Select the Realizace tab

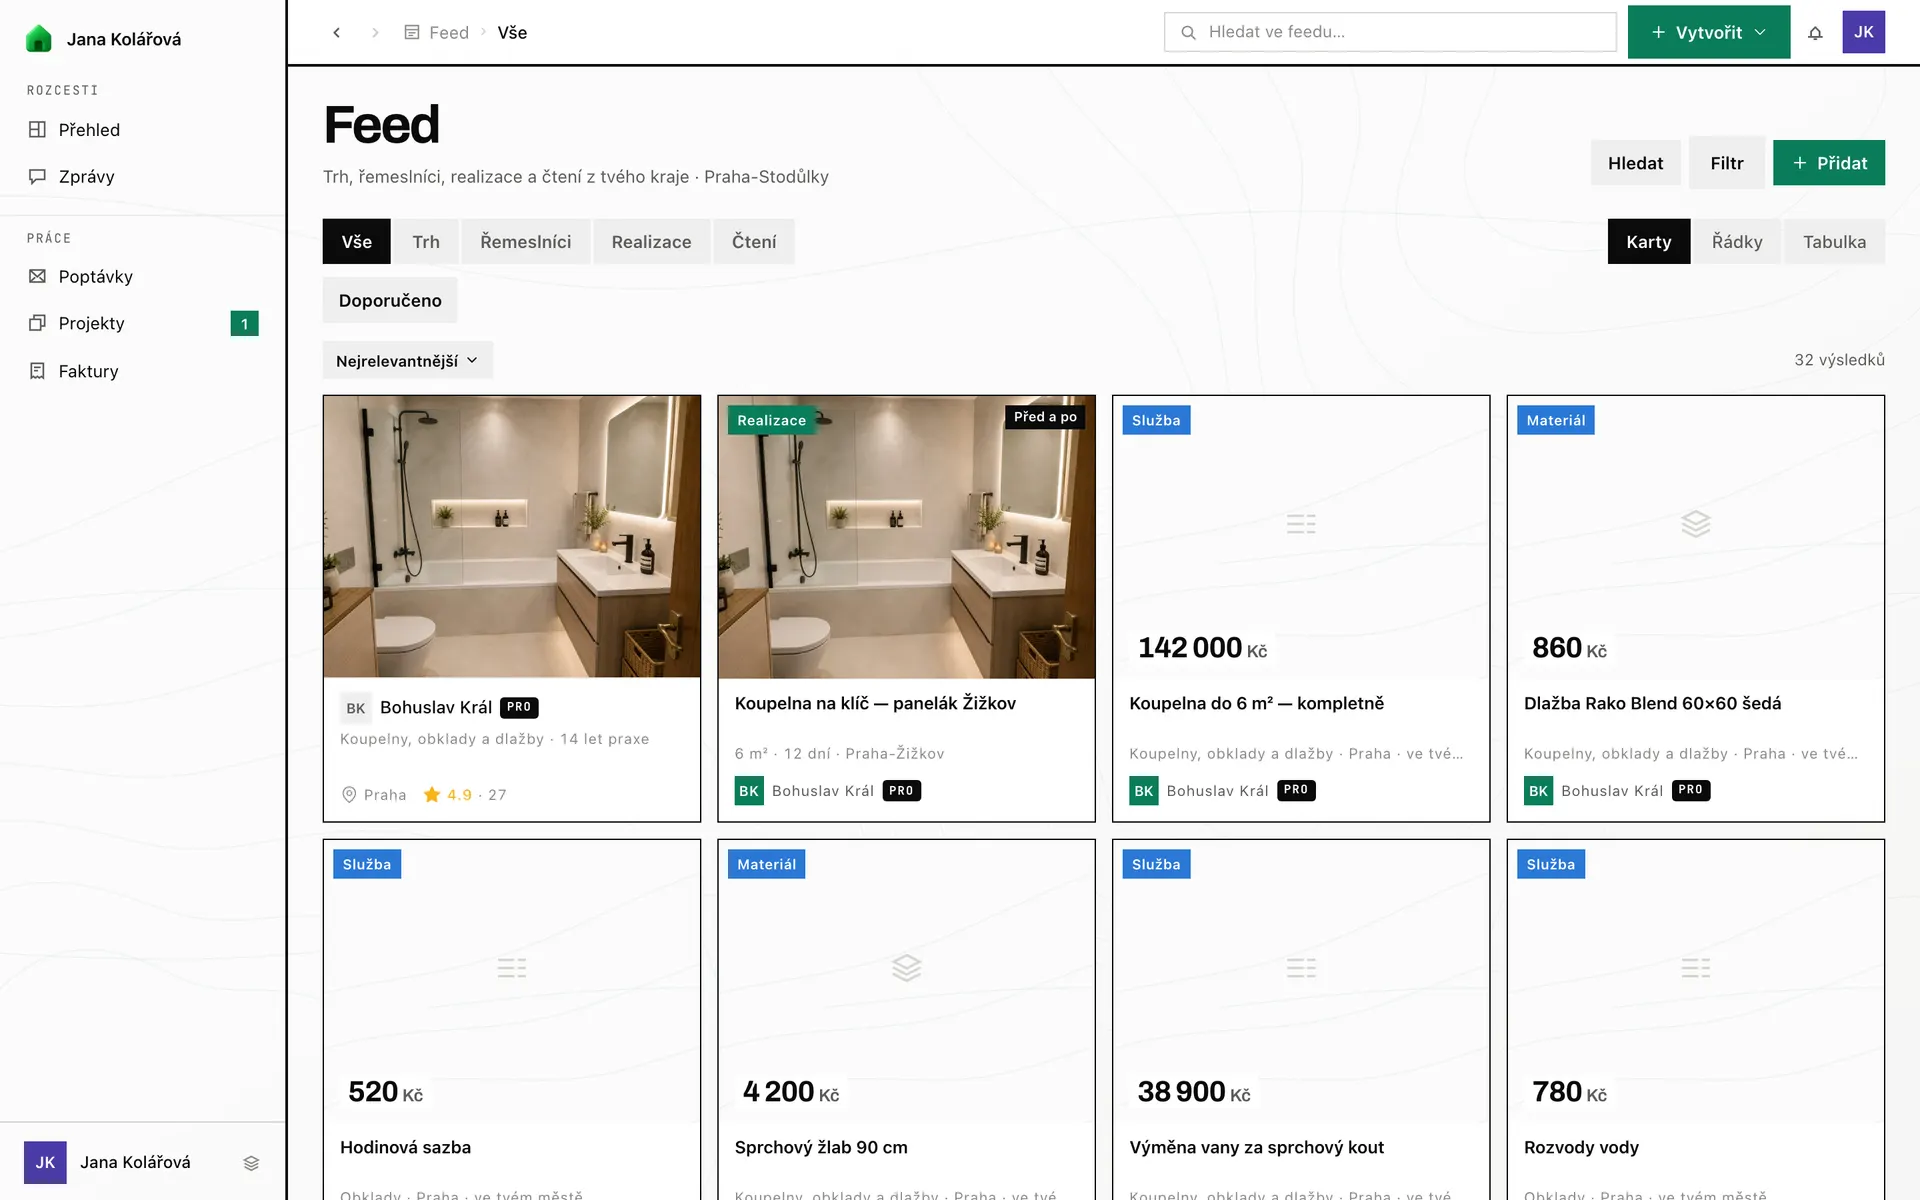(651, 242)
